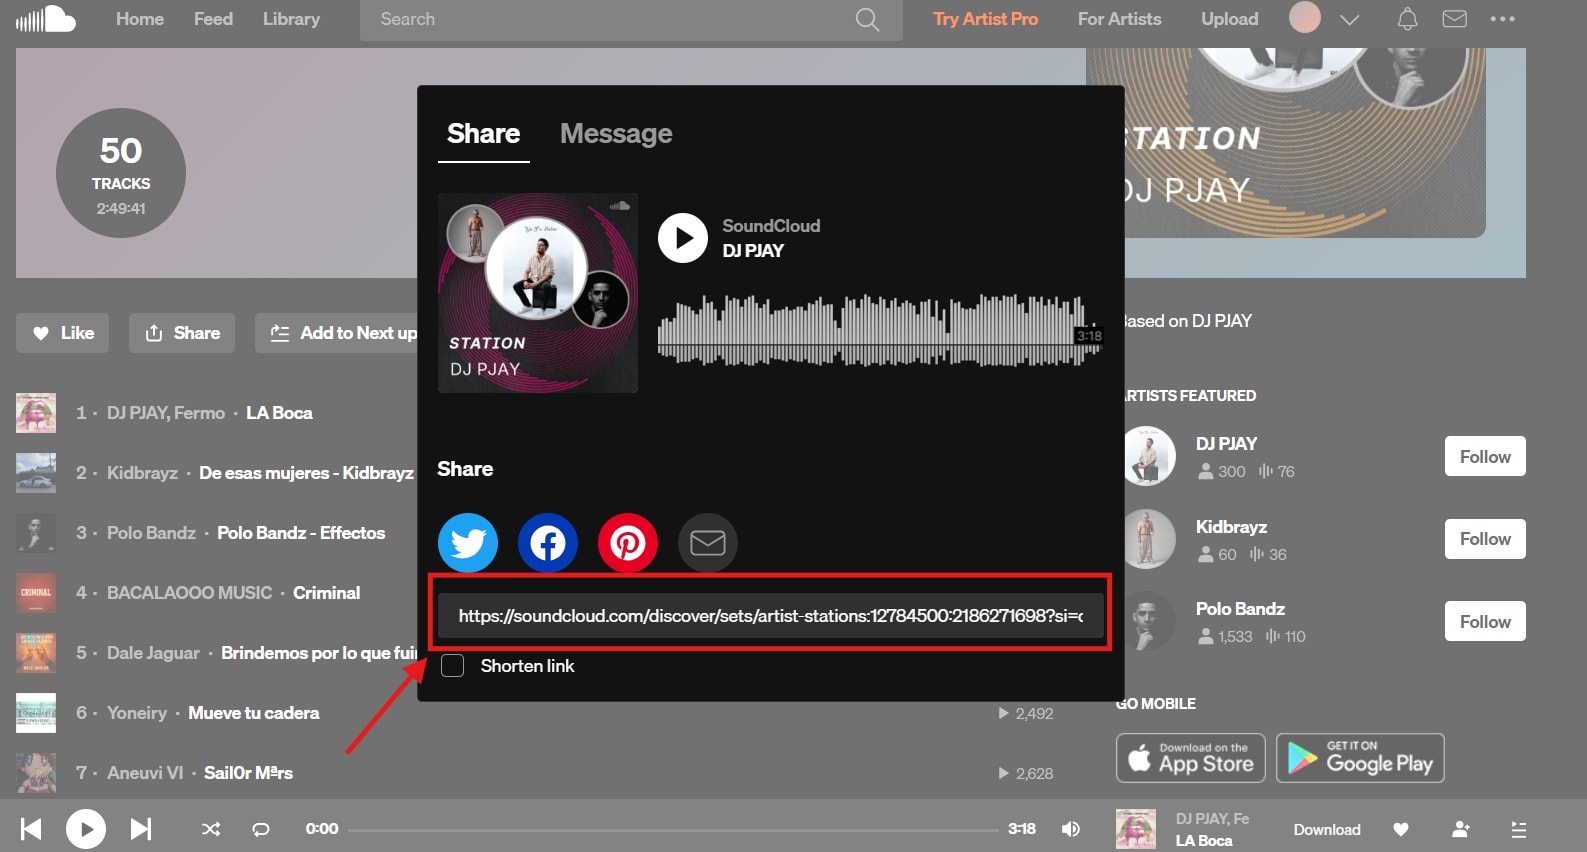
Task: Open now-playing LA Boca title link
Action: [1204, 841]
